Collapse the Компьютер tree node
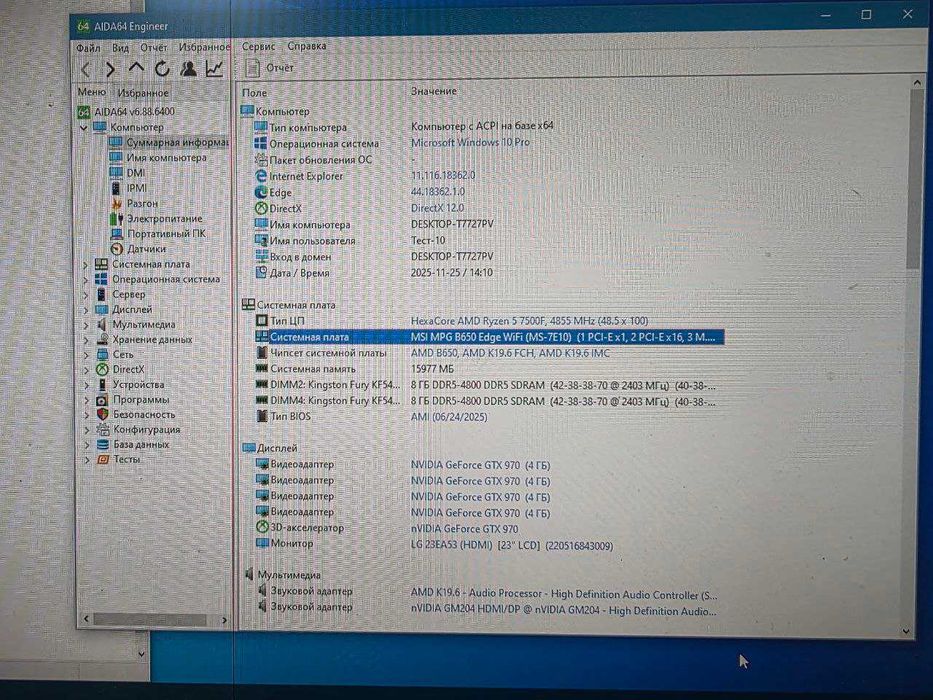 tap(84, 127)
